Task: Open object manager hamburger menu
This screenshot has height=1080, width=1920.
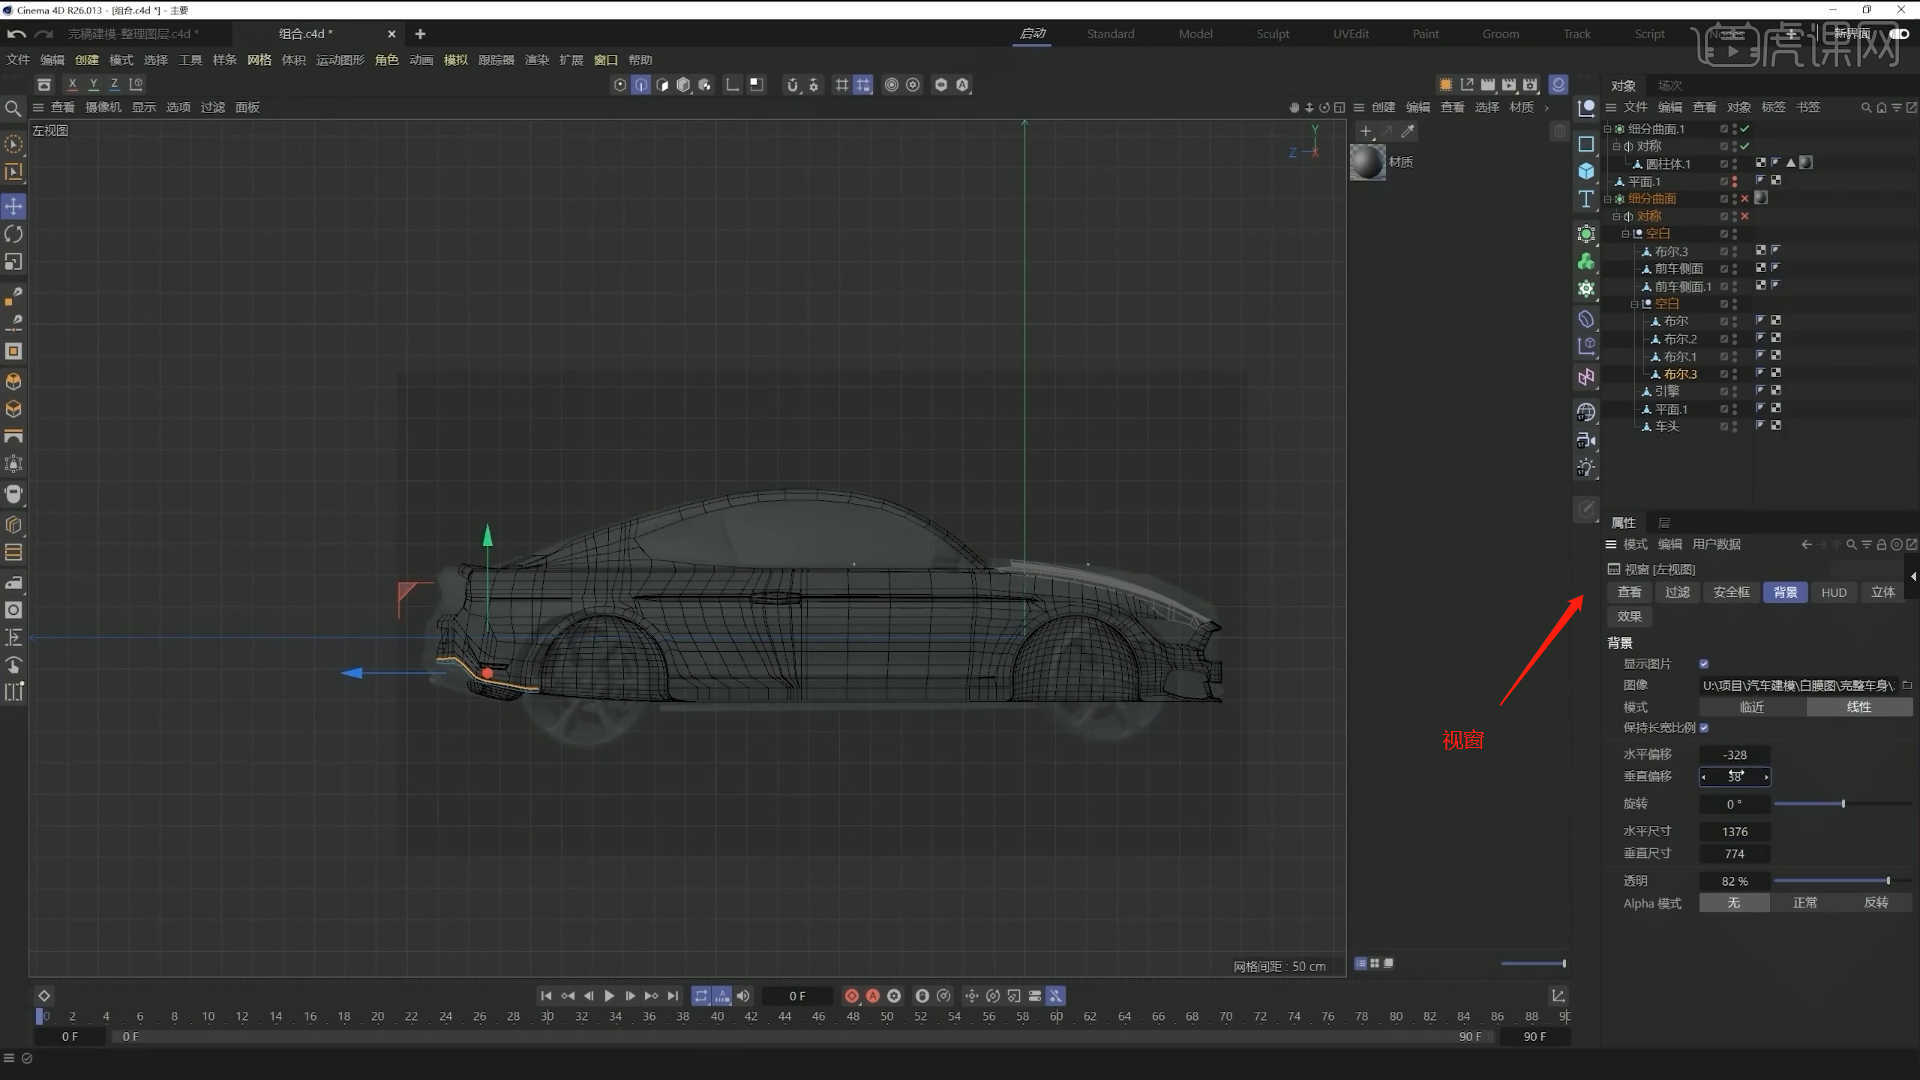Action: pyautogui.click(x=1611, y=107)
